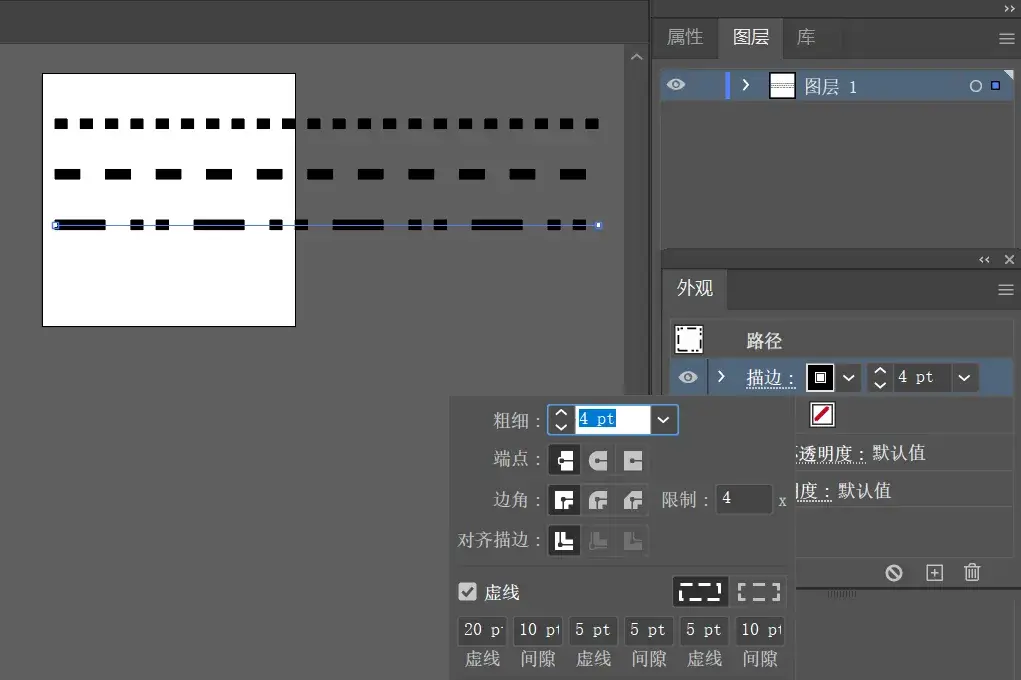The image size is (1021, 680).
Task: Switch to the 属性 tab
Action: pos(685,37)
